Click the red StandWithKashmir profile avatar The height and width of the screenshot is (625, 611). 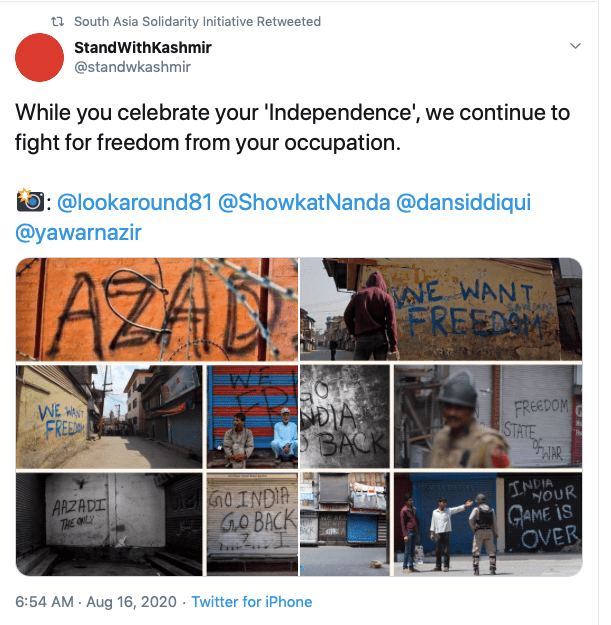(41, 57)
